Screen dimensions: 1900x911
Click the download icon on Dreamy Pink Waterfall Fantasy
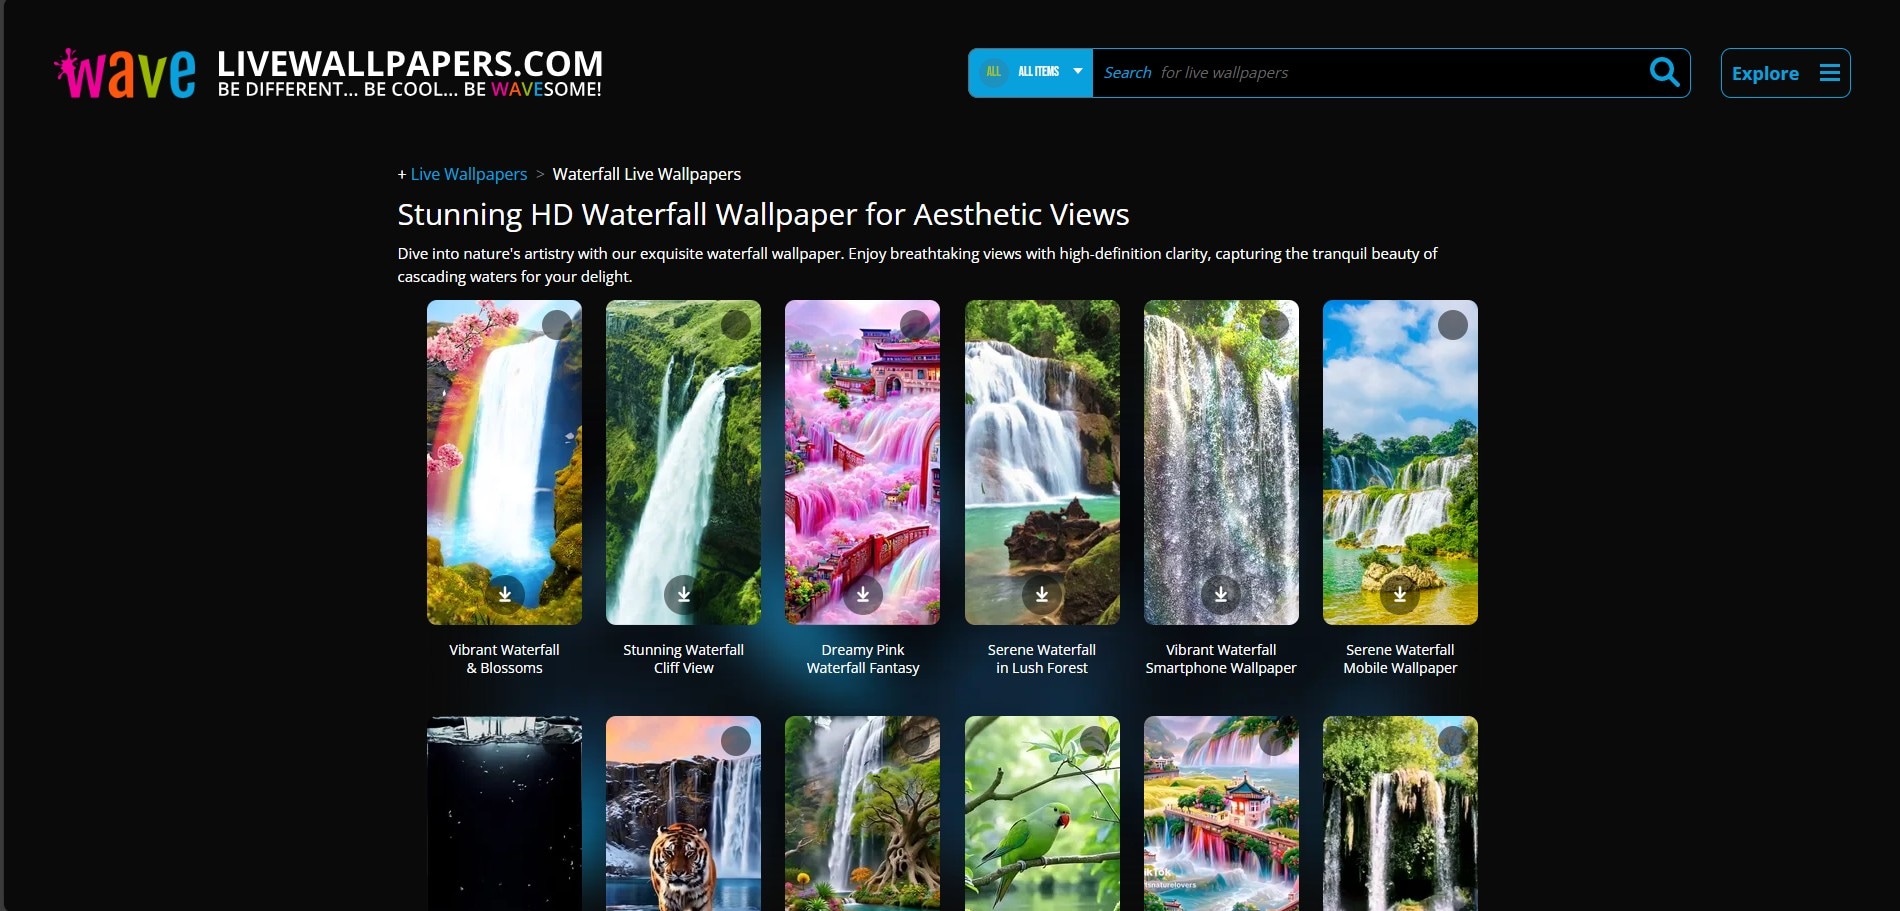tap(862, 594)
